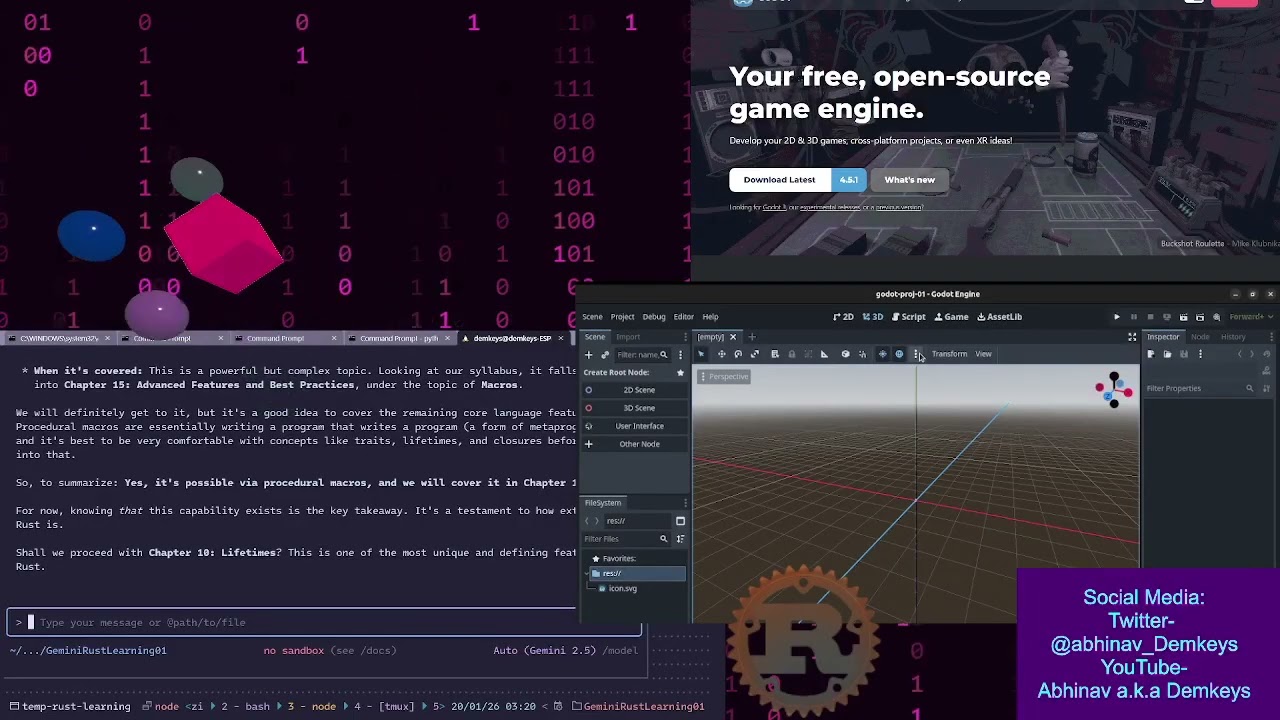
Task: Click the 3D viewport orientation gizmo
Action: point(1113,389)
